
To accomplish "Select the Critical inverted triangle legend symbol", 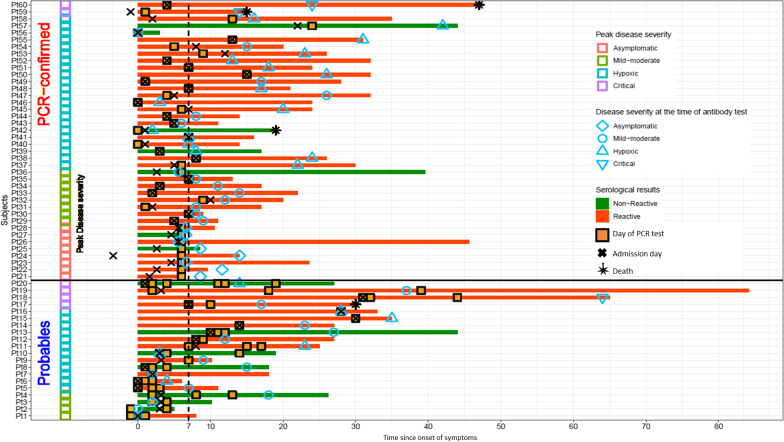I will [602, 164].
